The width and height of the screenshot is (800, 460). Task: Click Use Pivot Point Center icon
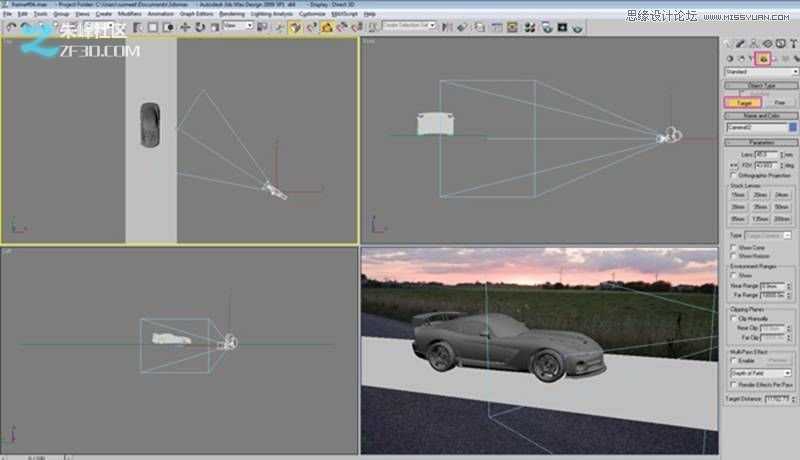pos(262,27)
